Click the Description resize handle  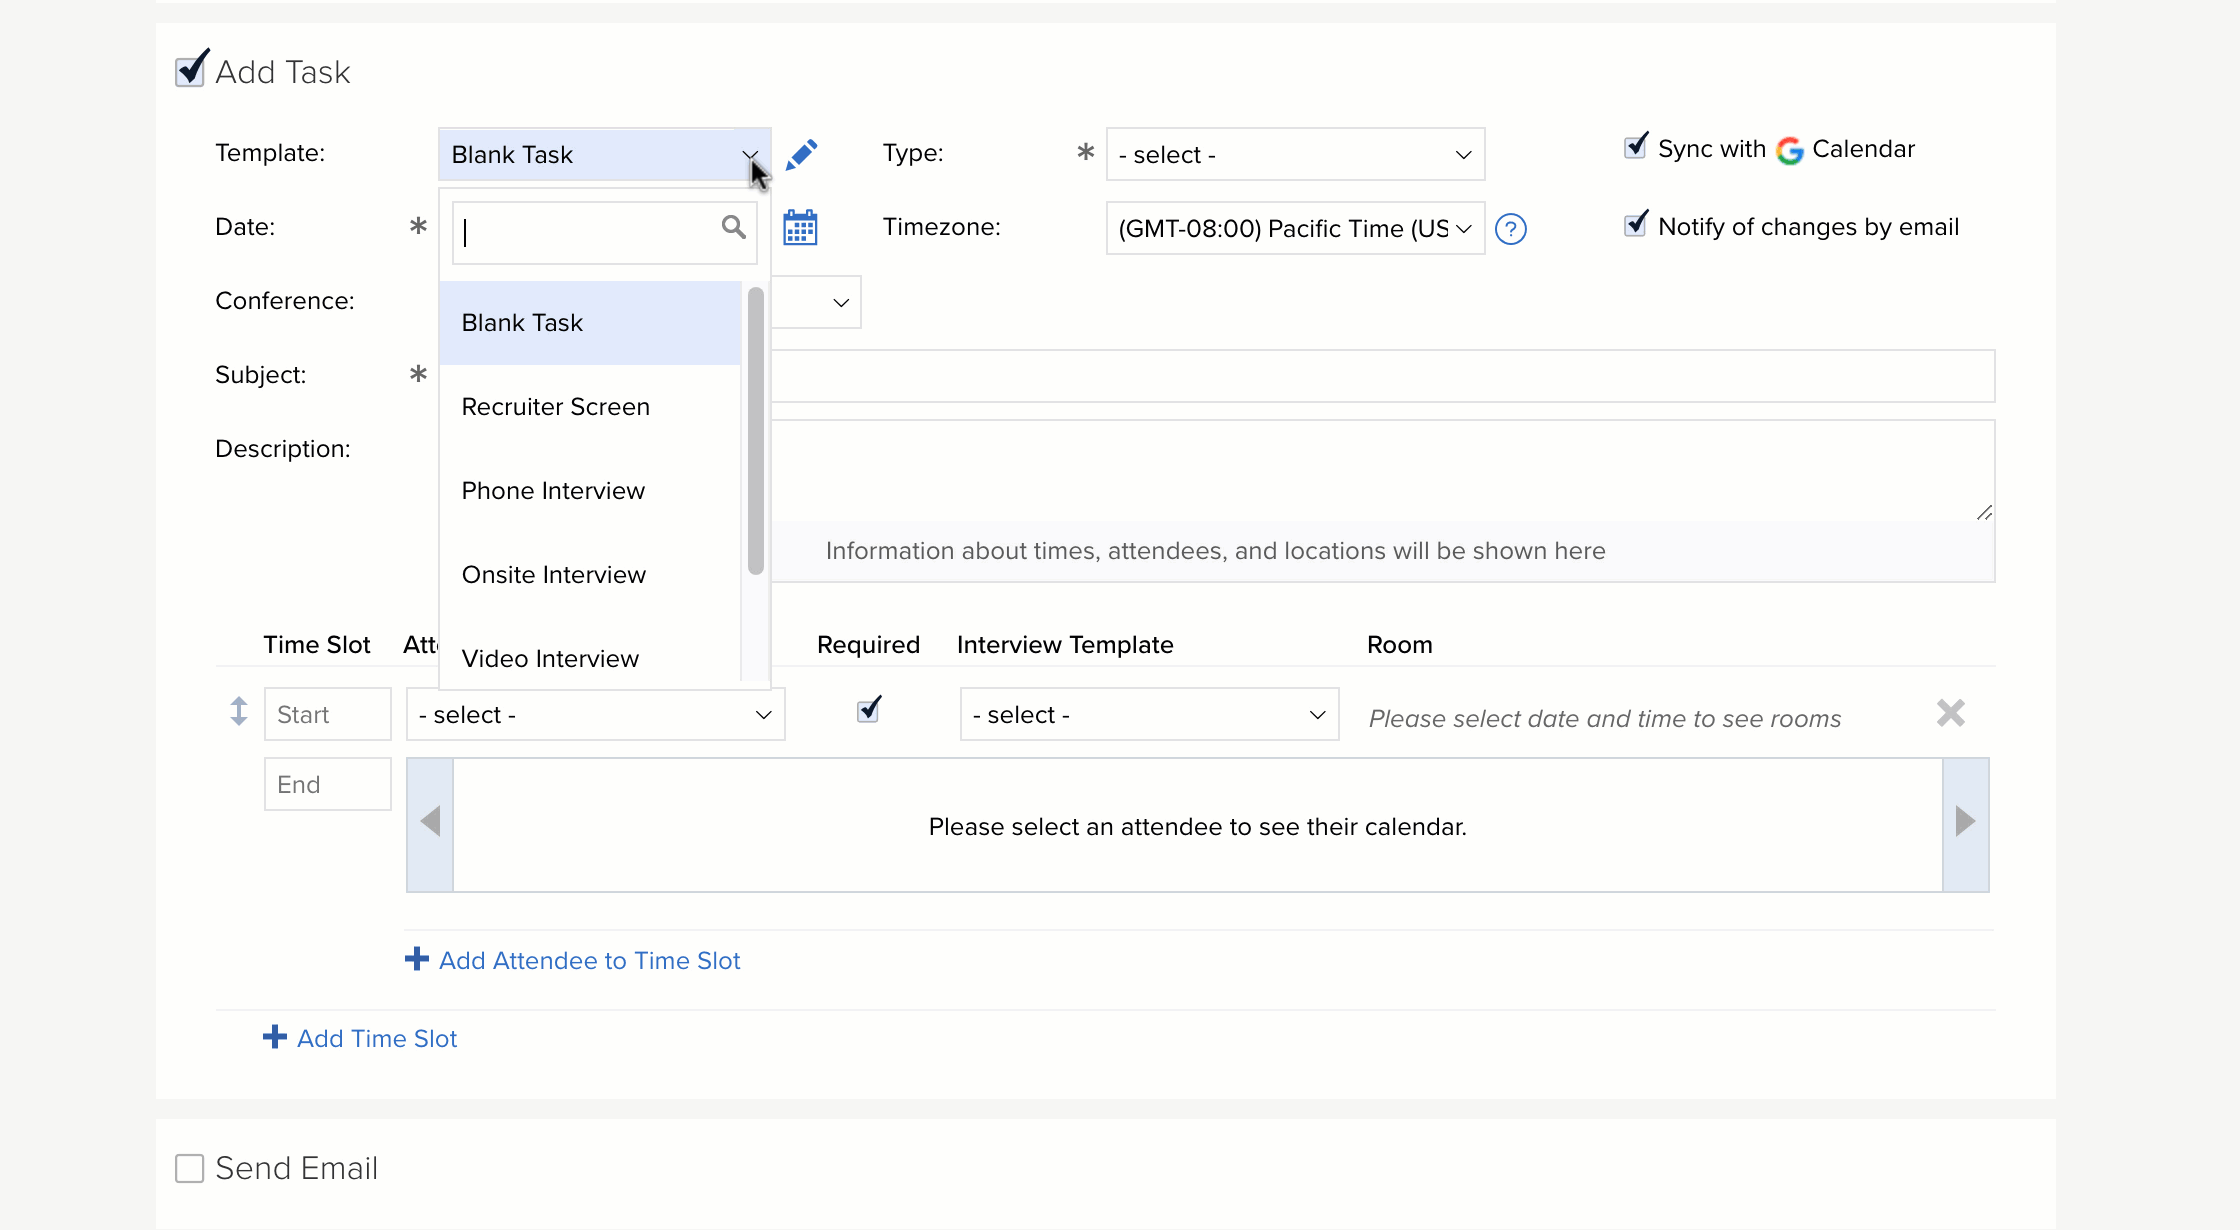1984,512
